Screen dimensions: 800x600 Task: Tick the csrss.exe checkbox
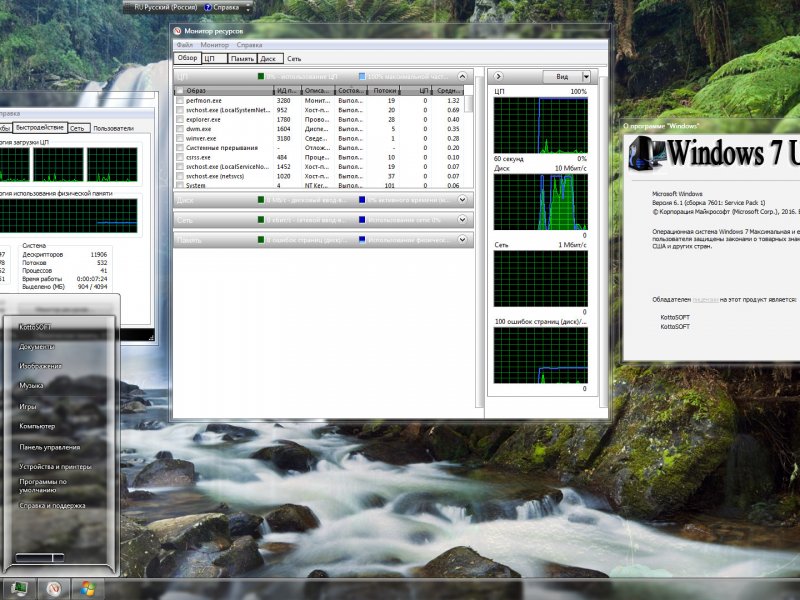click(180, 158)
